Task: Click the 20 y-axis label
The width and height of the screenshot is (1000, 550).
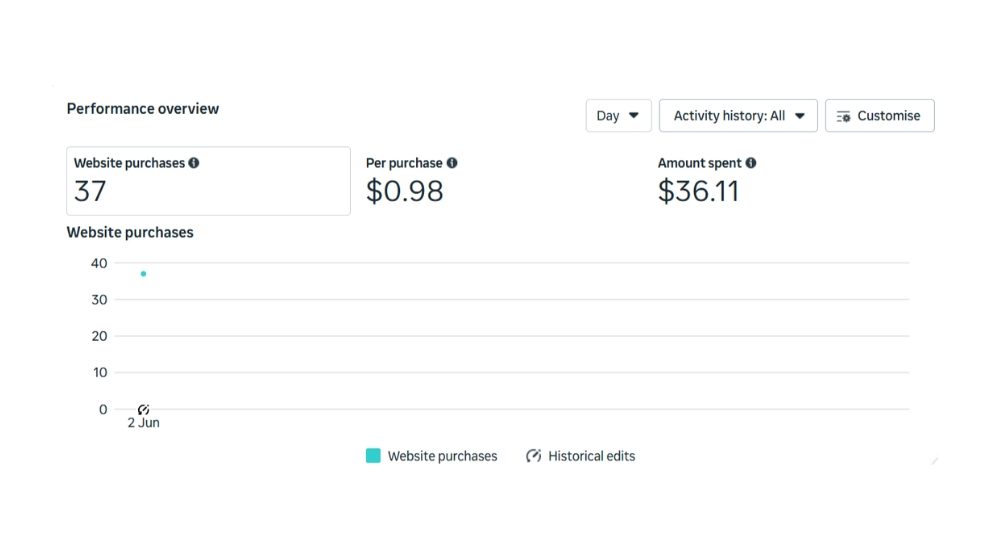Action: point(99,336)
